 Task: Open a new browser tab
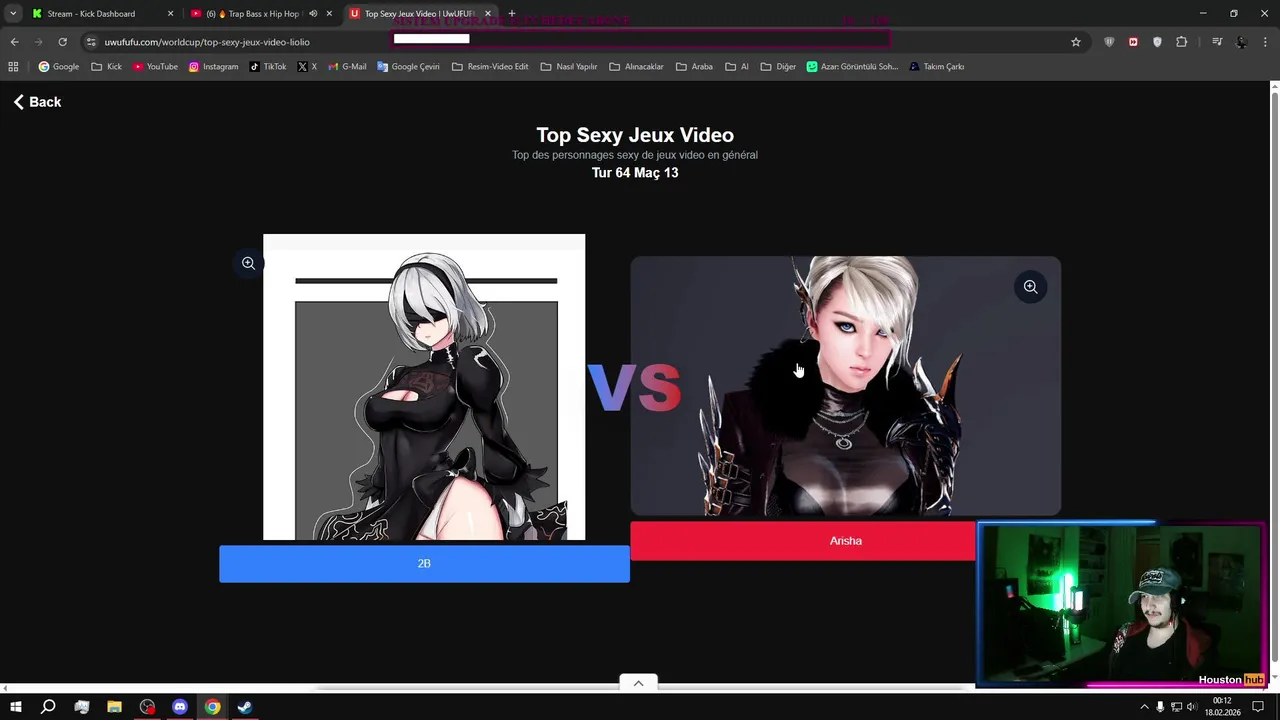[x=511, y=14]
